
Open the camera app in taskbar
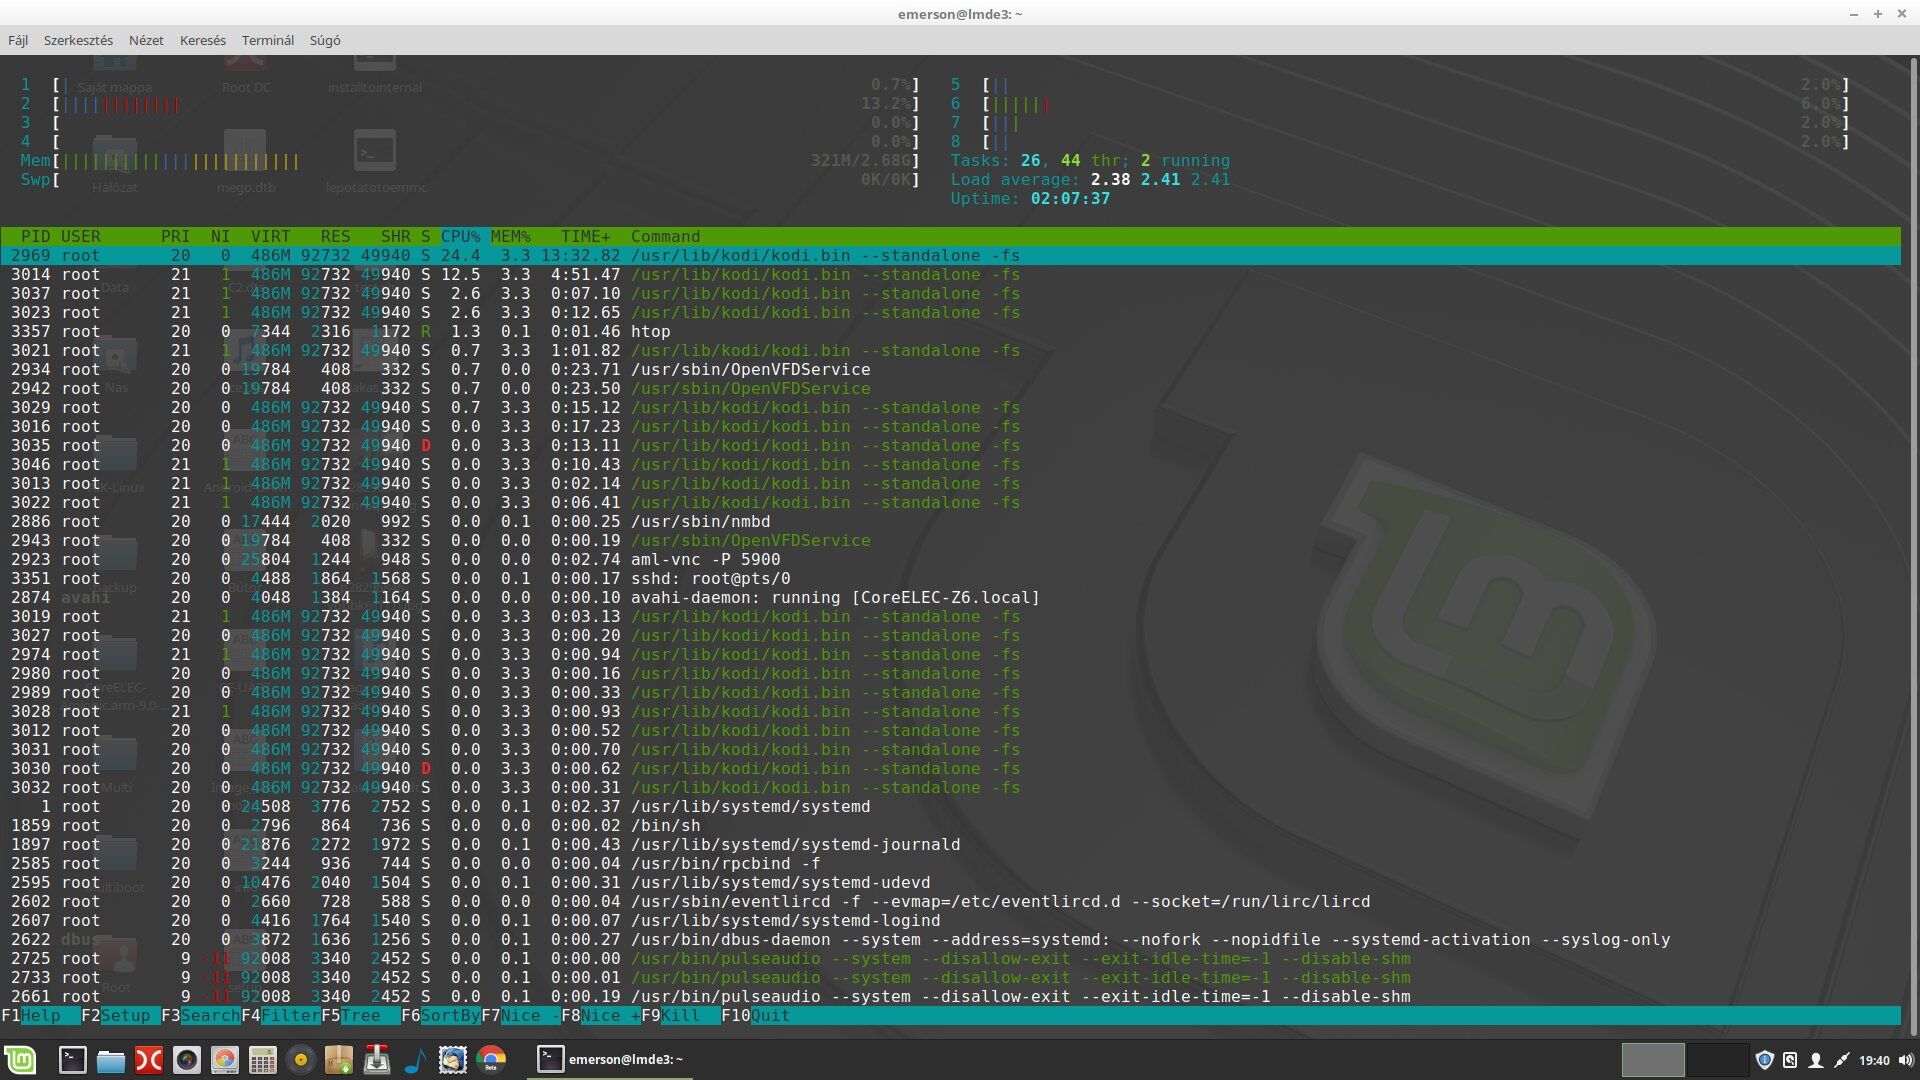[x=186, y=1059]
